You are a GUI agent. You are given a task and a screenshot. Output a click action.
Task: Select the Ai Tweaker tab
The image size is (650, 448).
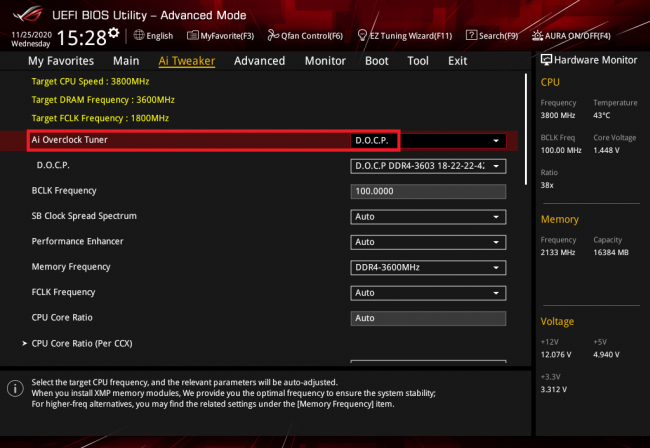coord(187,61)
